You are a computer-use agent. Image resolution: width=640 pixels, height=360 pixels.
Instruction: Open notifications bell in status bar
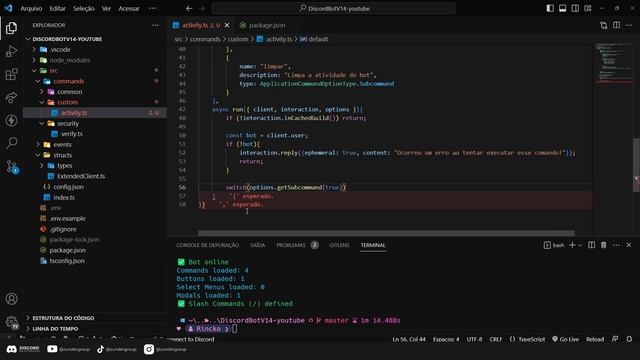click(629, 339)
